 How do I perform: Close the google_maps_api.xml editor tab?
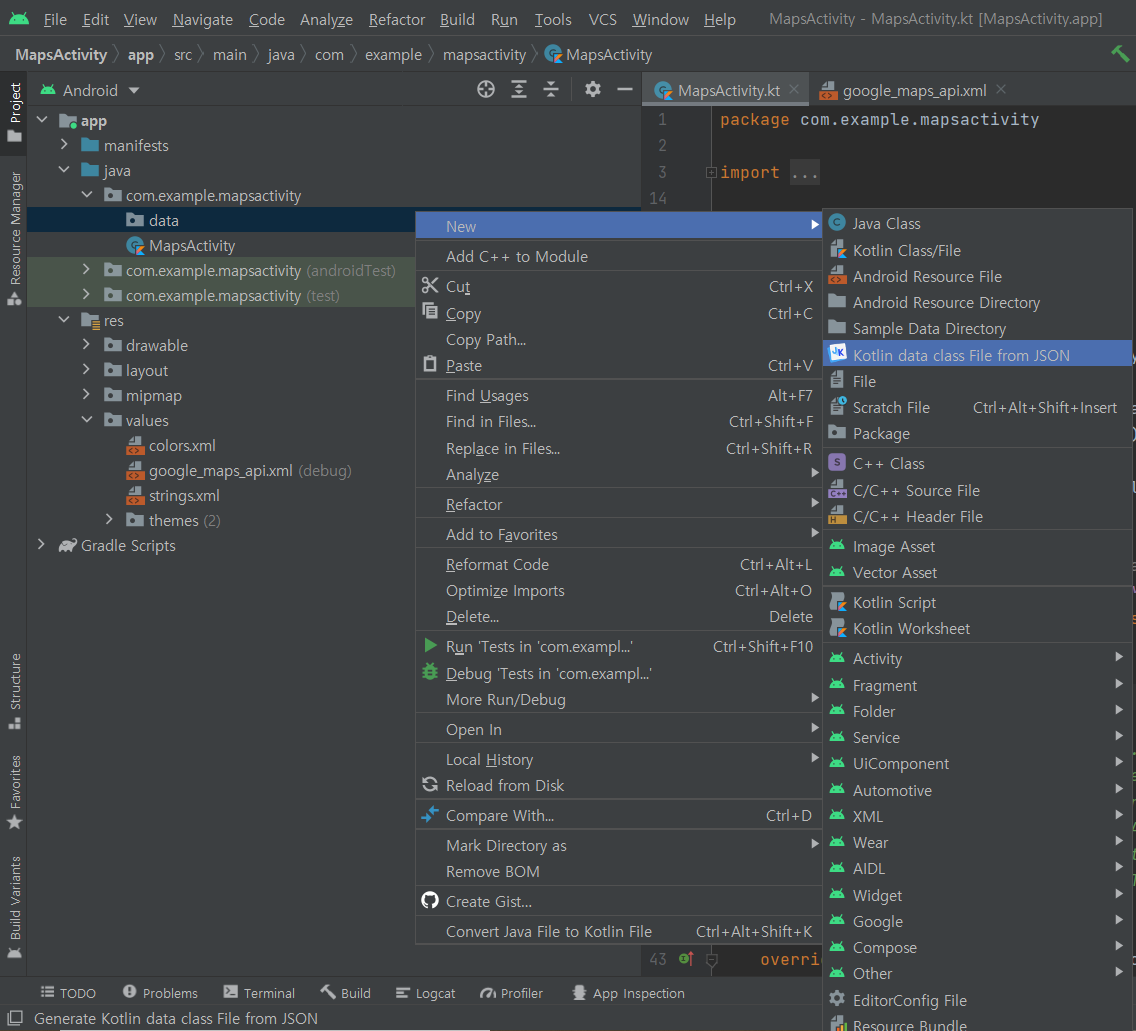(x=1001, y=89)
